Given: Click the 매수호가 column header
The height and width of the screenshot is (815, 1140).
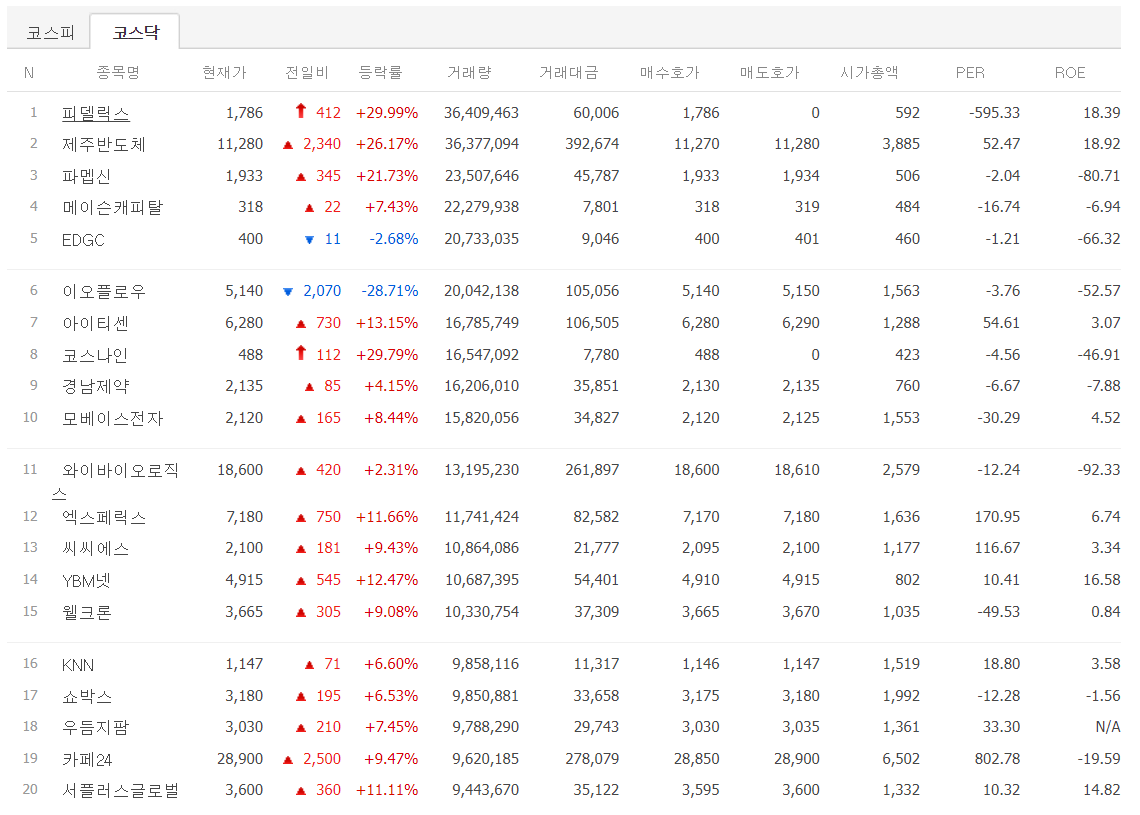Looking at the screenshot, I should pyautogui.click(x=670, y=72).
